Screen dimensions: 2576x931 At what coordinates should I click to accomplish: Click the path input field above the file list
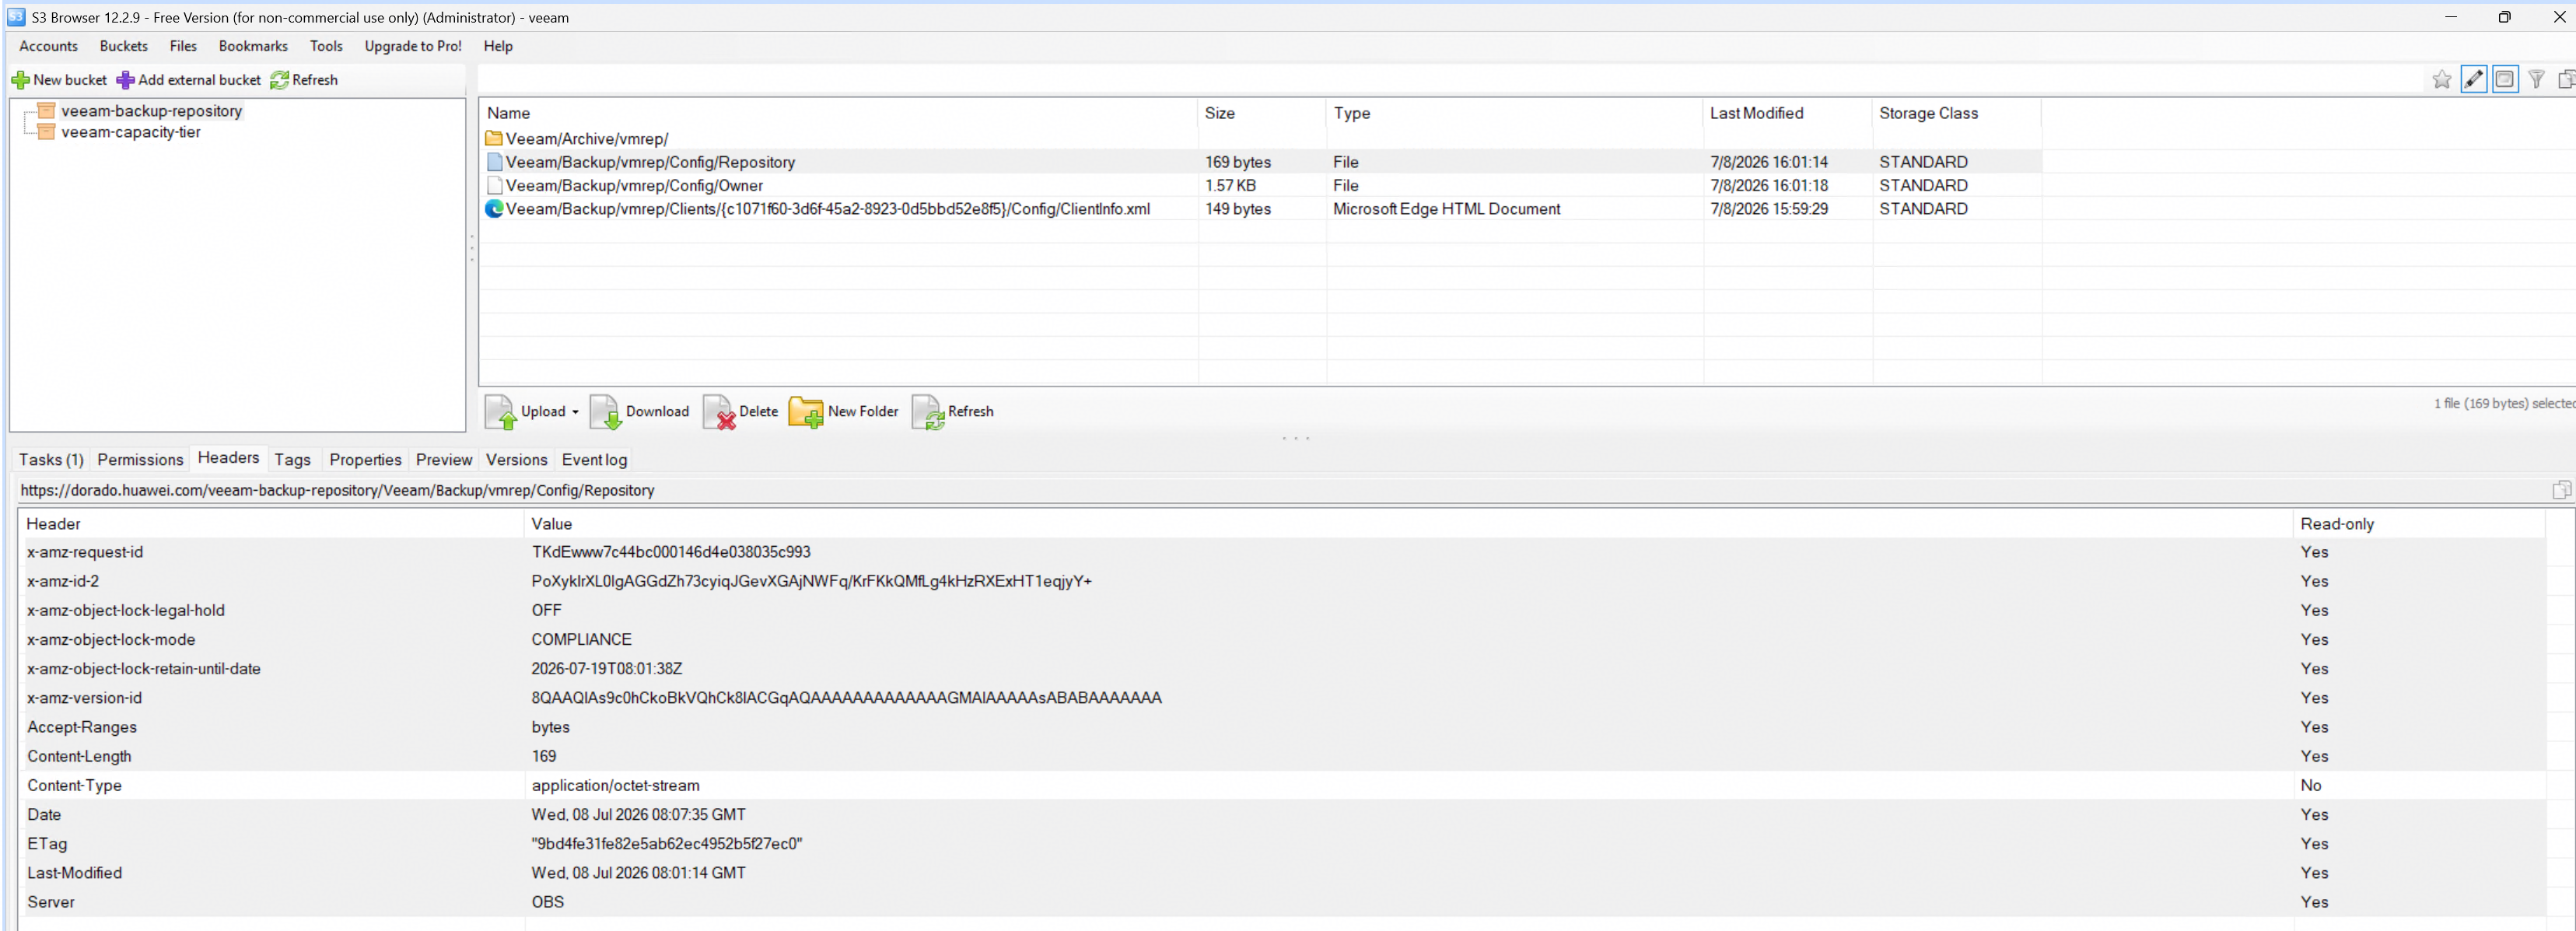[x=1450, y=80]
